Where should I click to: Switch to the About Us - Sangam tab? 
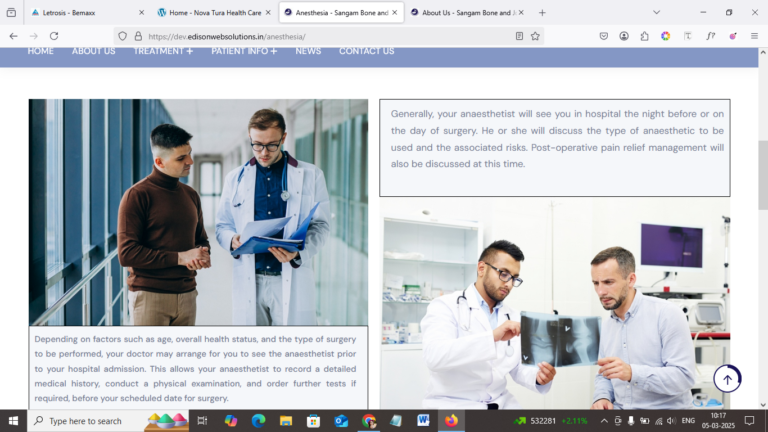click(x=465, y=13)
